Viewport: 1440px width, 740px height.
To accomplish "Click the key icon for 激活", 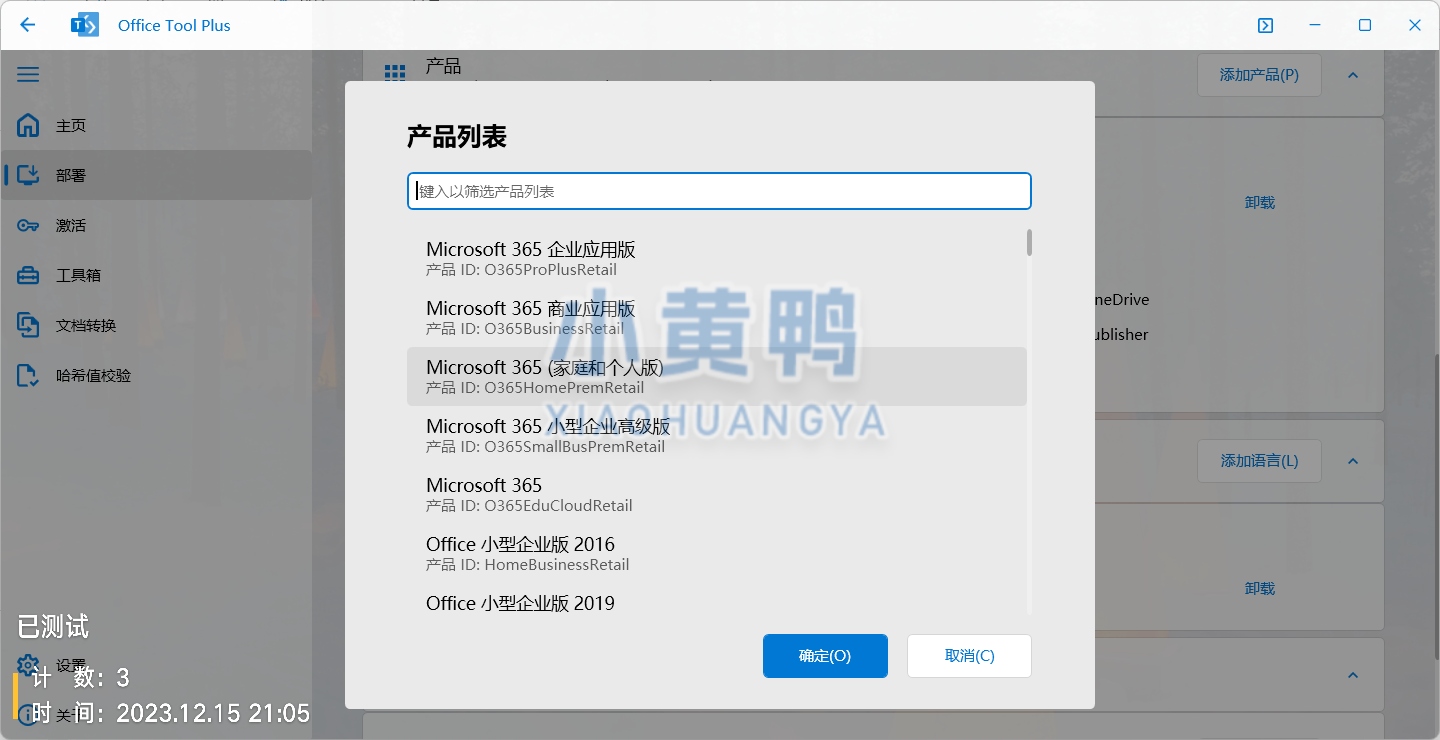I will point(28,225).
